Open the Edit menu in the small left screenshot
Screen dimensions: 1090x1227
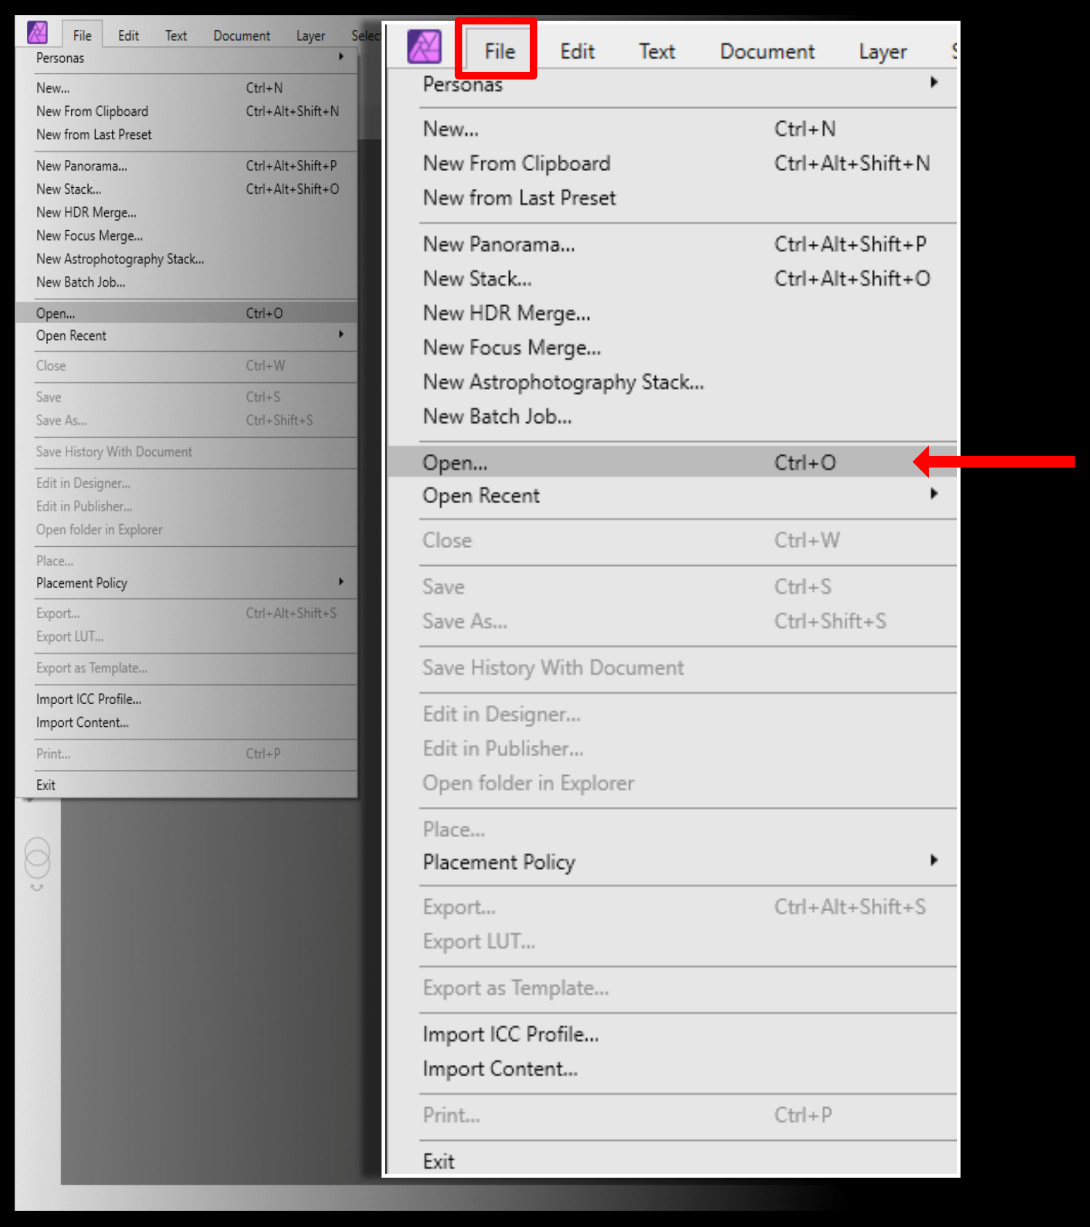click(129, 35)
